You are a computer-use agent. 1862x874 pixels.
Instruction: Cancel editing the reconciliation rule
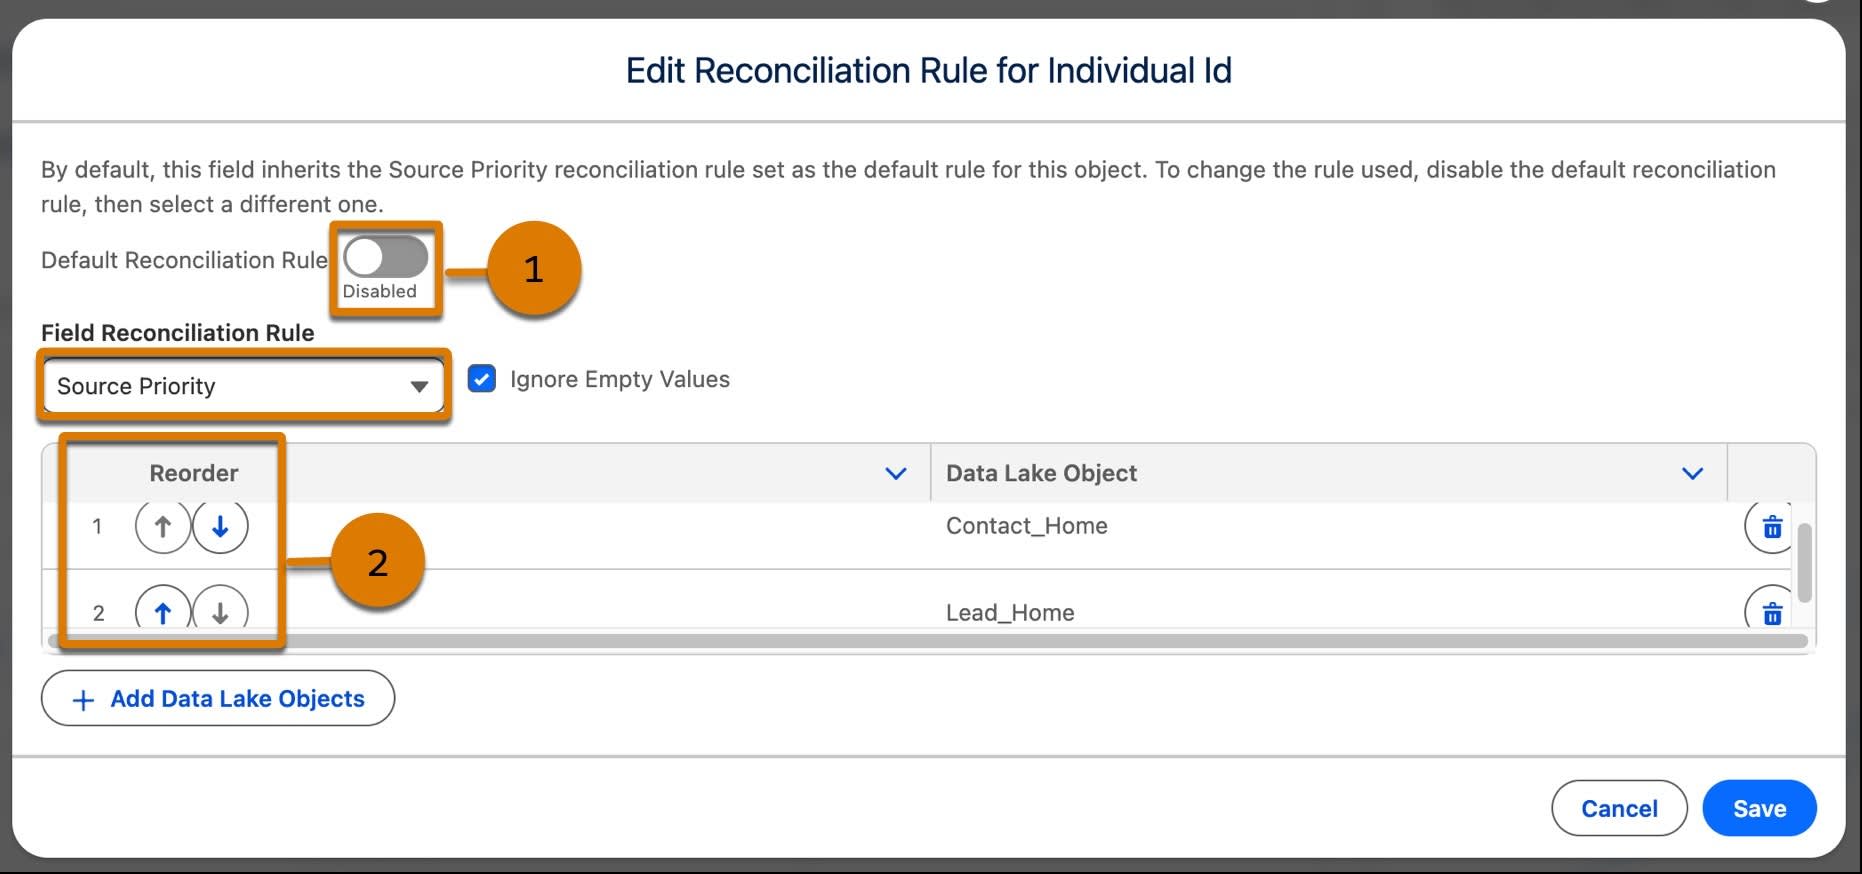tap(1619, 808)
